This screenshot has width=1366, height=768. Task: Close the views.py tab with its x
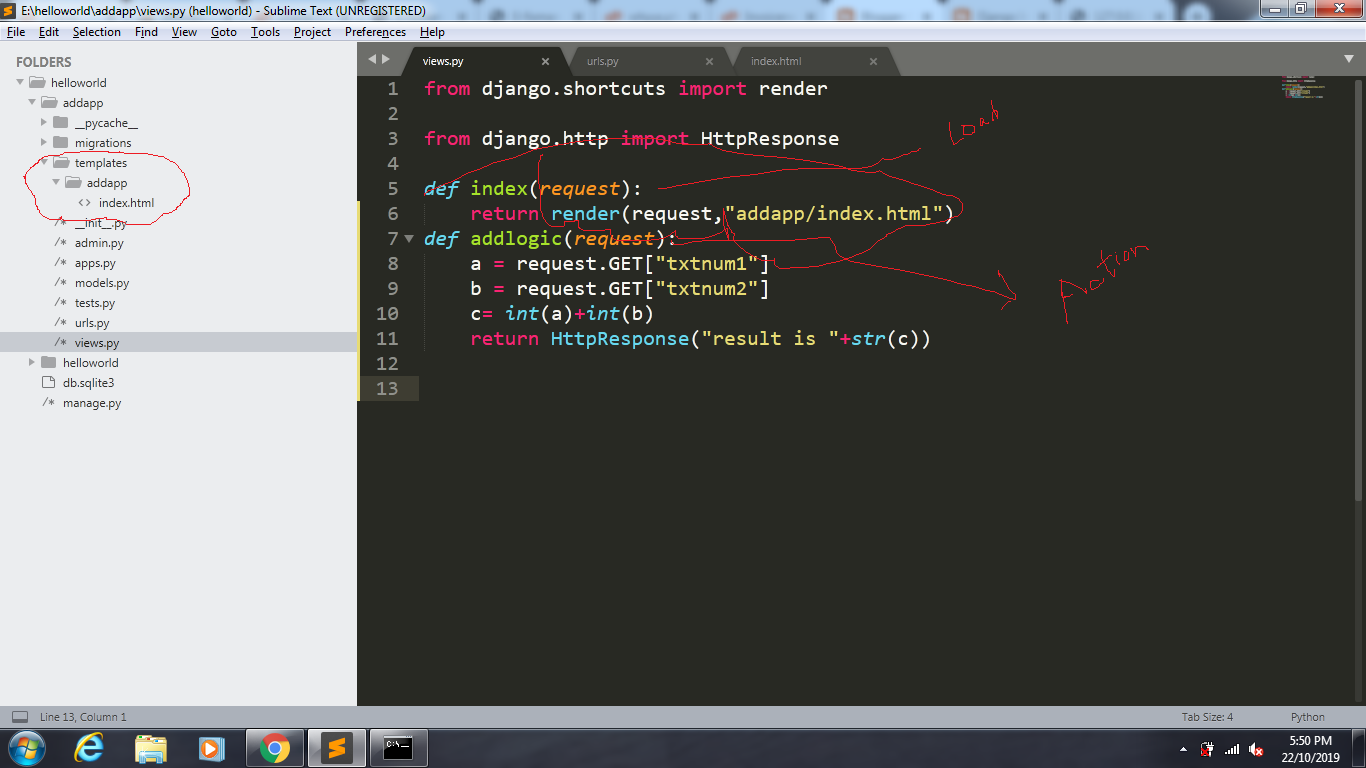(546, 60)
